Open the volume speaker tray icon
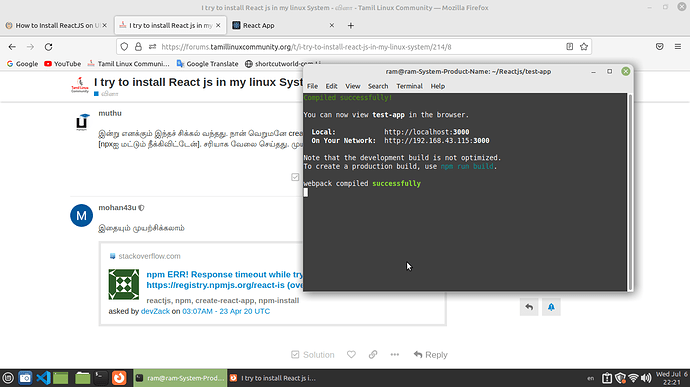Screen dimensions: 690x387 coord(646,378)
